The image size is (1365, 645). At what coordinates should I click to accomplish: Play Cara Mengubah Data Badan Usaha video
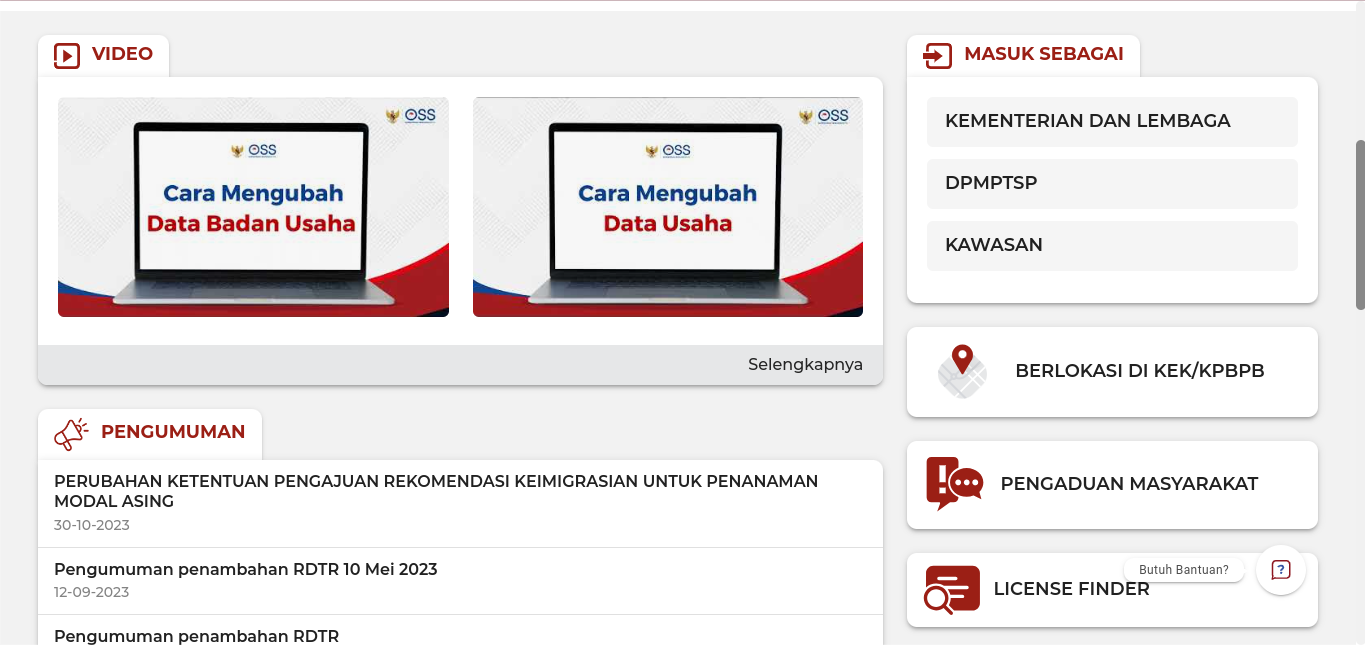pyautogui.click(x=253, y=207)
